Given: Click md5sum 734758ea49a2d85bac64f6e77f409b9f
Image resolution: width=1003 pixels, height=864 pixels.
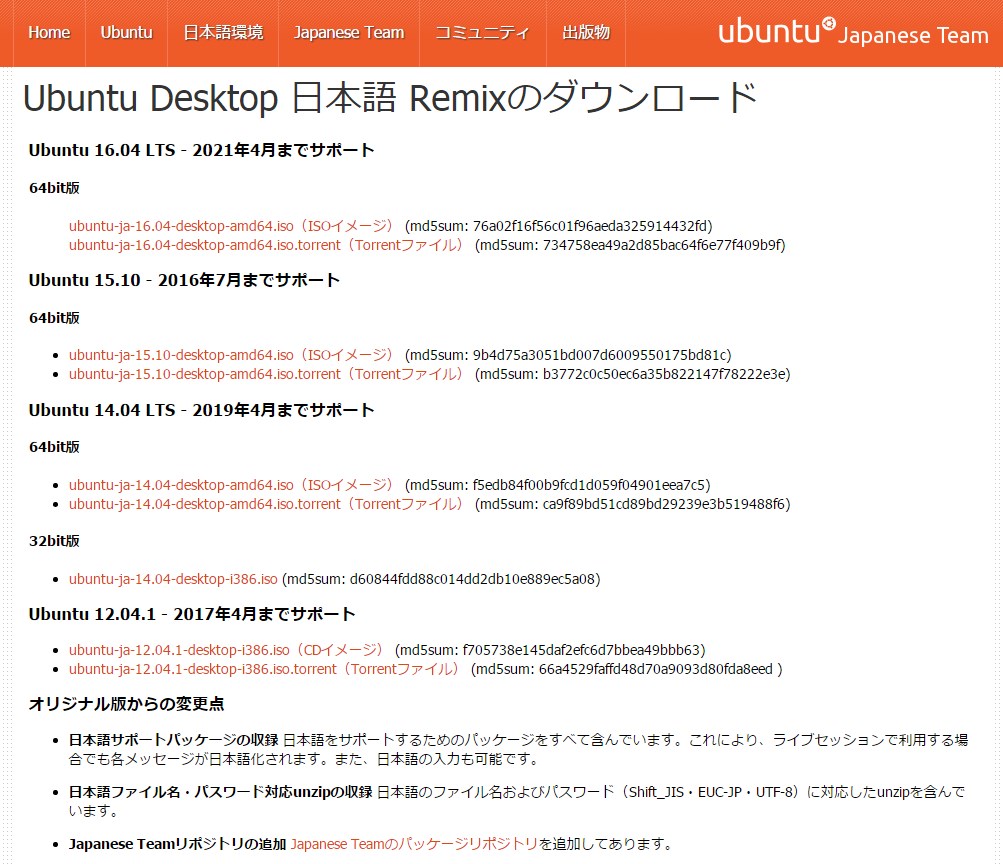Looking at the screenshot, I should coord(661,245).
